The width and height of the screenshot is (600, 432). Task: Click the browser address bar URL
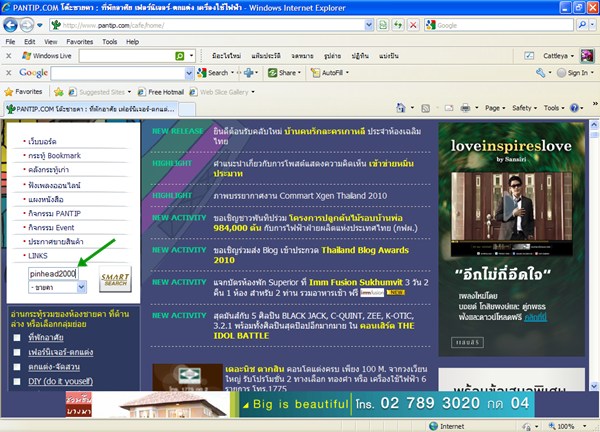click(x=113, y=26)
